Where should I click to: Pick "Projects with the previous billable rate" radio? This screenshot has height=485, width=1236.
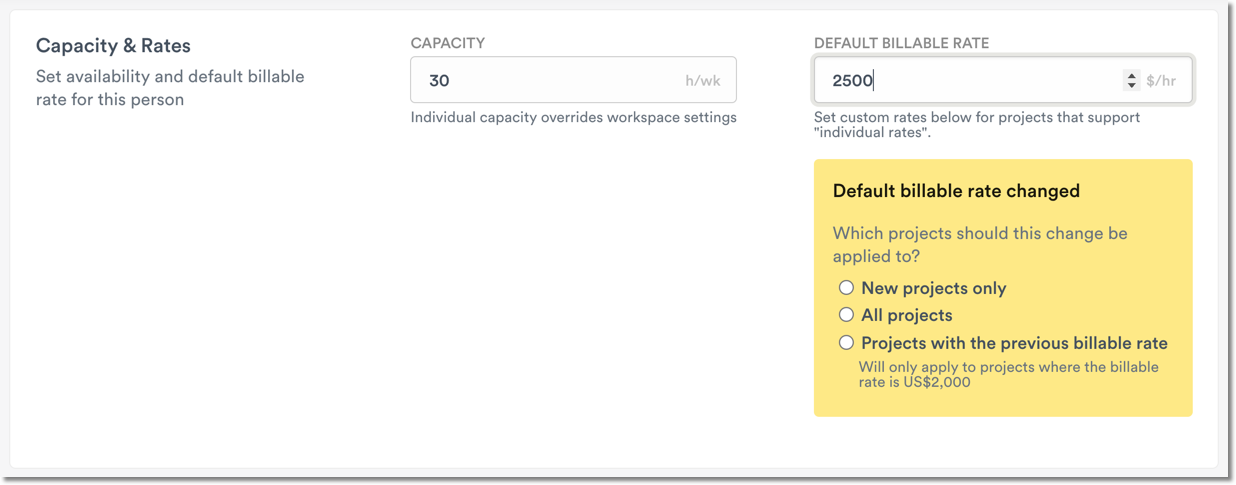(x=846, y=343)
